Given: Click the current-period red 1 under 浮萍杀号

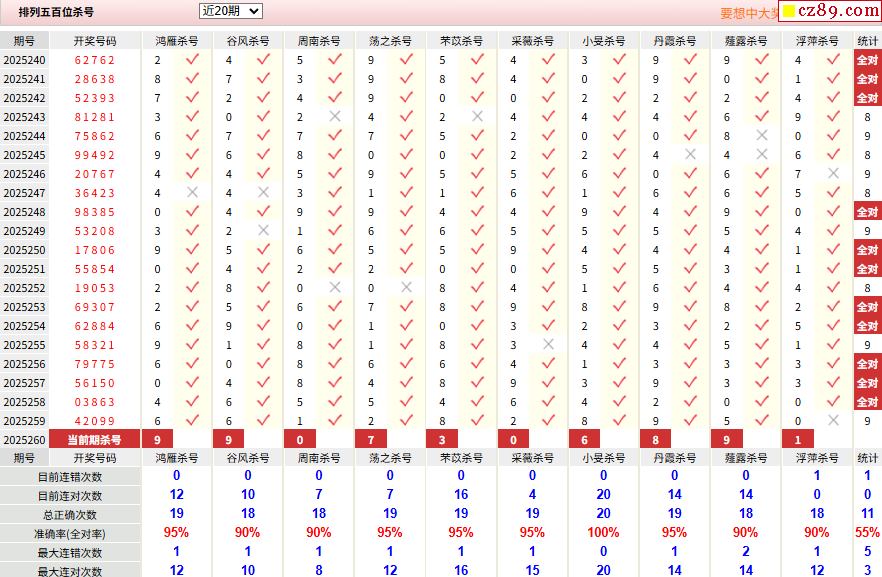Looking at the screenshot, I should pyautogui.click(x=798, y=440).
